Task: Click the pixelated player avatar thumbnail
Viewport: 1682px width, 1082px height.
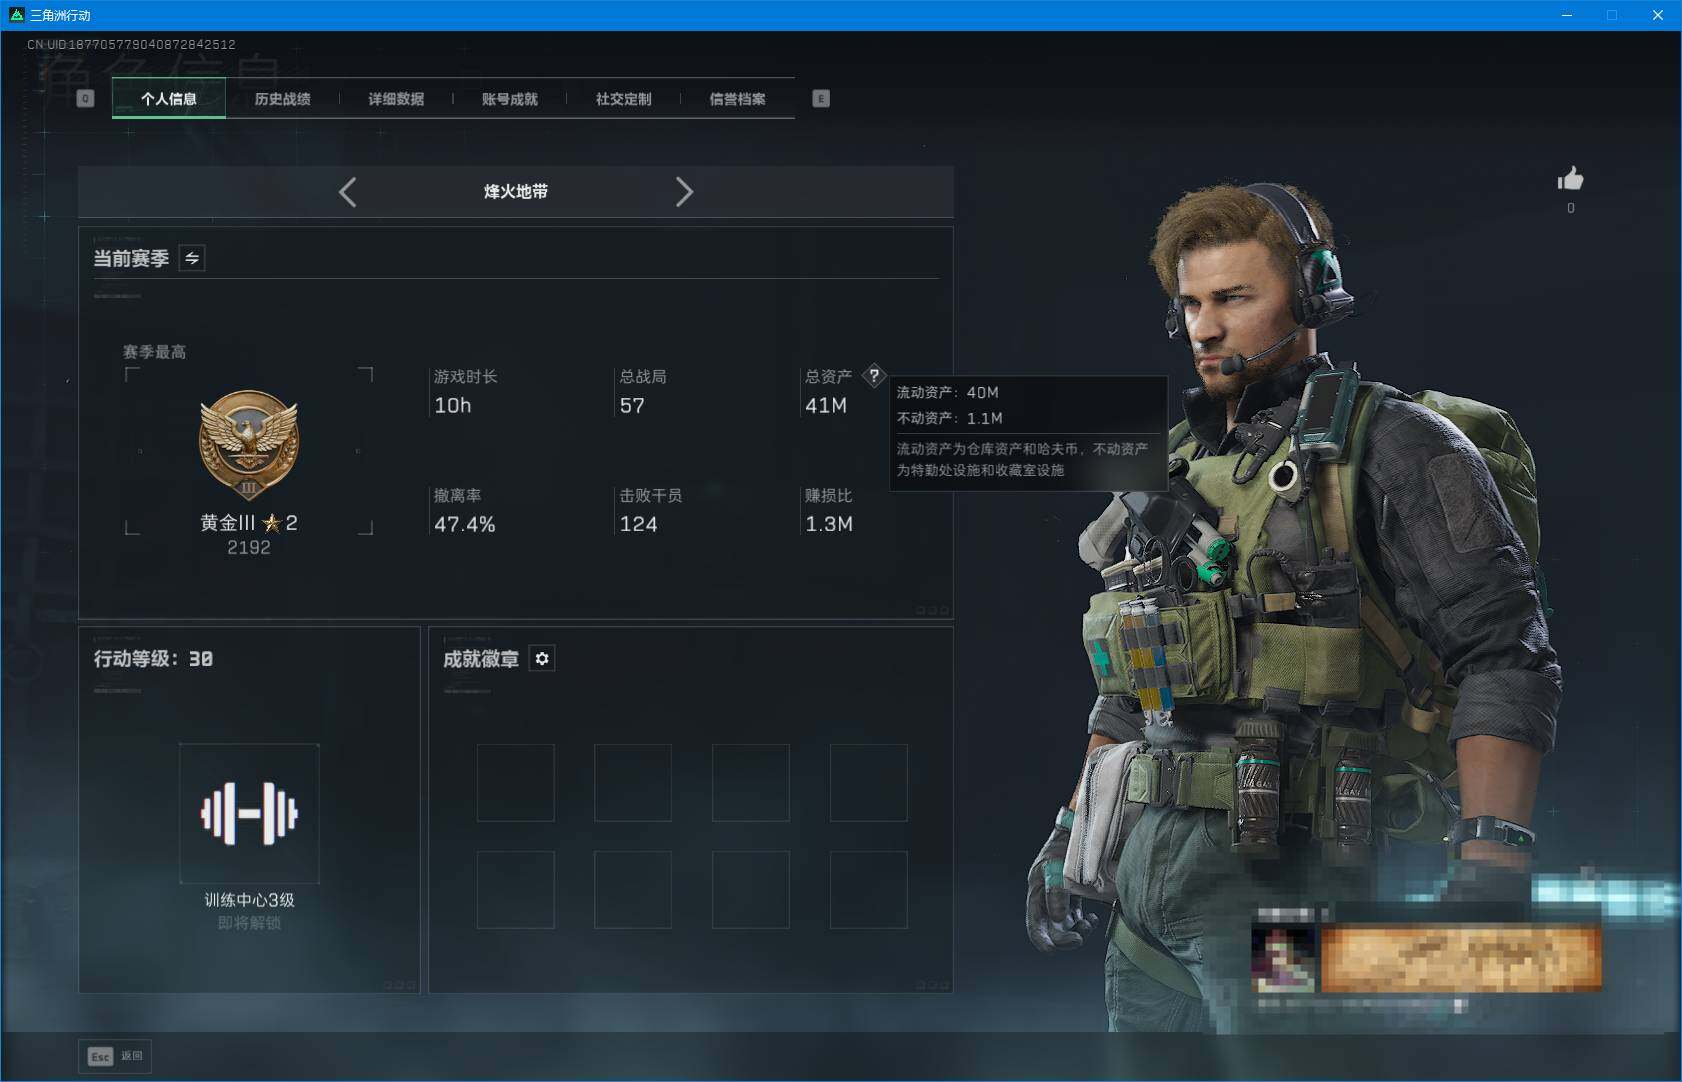Action: (x=1284, y=959)
